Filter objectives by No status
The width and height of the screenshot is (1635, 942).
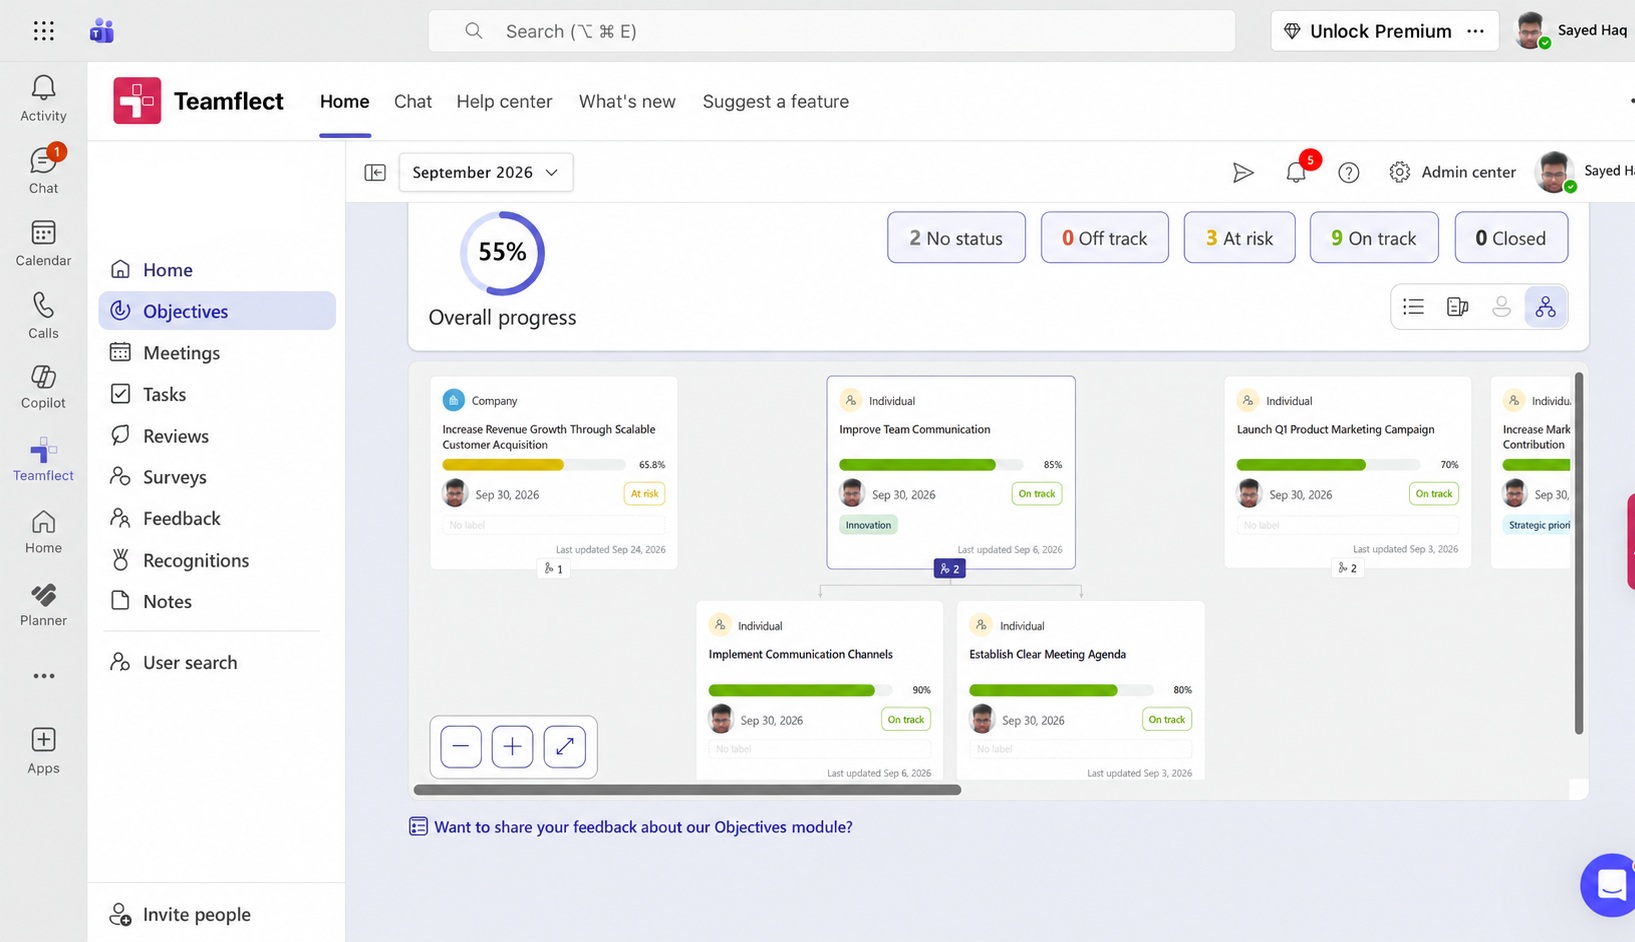coord(956,238)
